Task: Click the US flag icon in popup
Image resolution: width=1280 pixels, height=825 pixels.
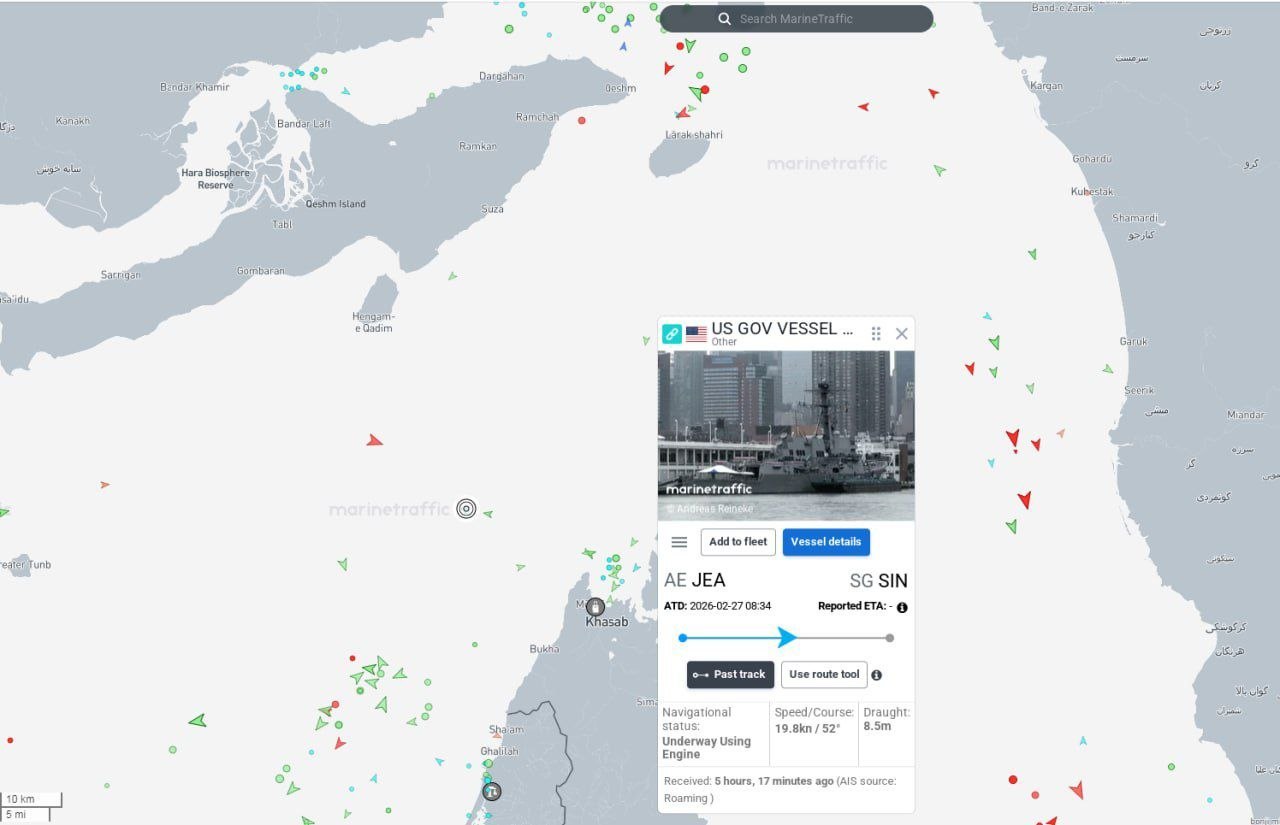Action: (x=696, y=334)
